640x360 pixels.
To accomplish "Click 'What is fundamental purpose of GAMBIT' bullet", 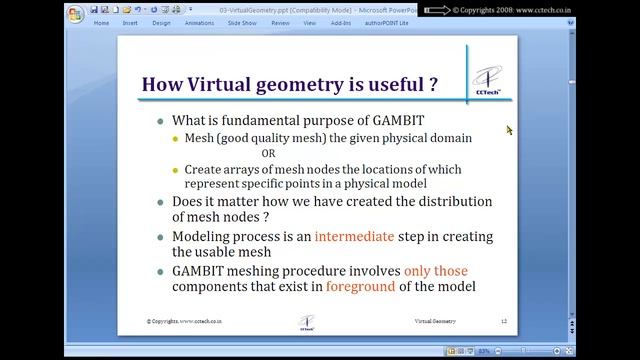I will (298, 120).
